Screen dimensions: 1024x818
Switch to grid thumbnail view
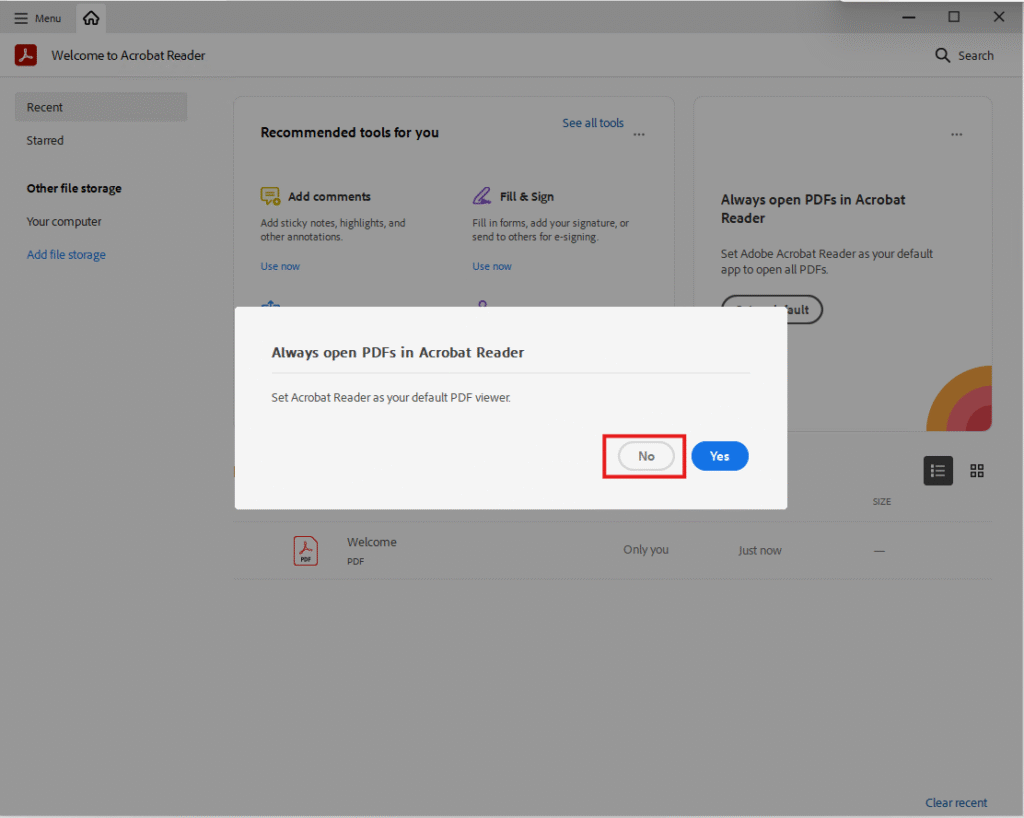(977, 471)
